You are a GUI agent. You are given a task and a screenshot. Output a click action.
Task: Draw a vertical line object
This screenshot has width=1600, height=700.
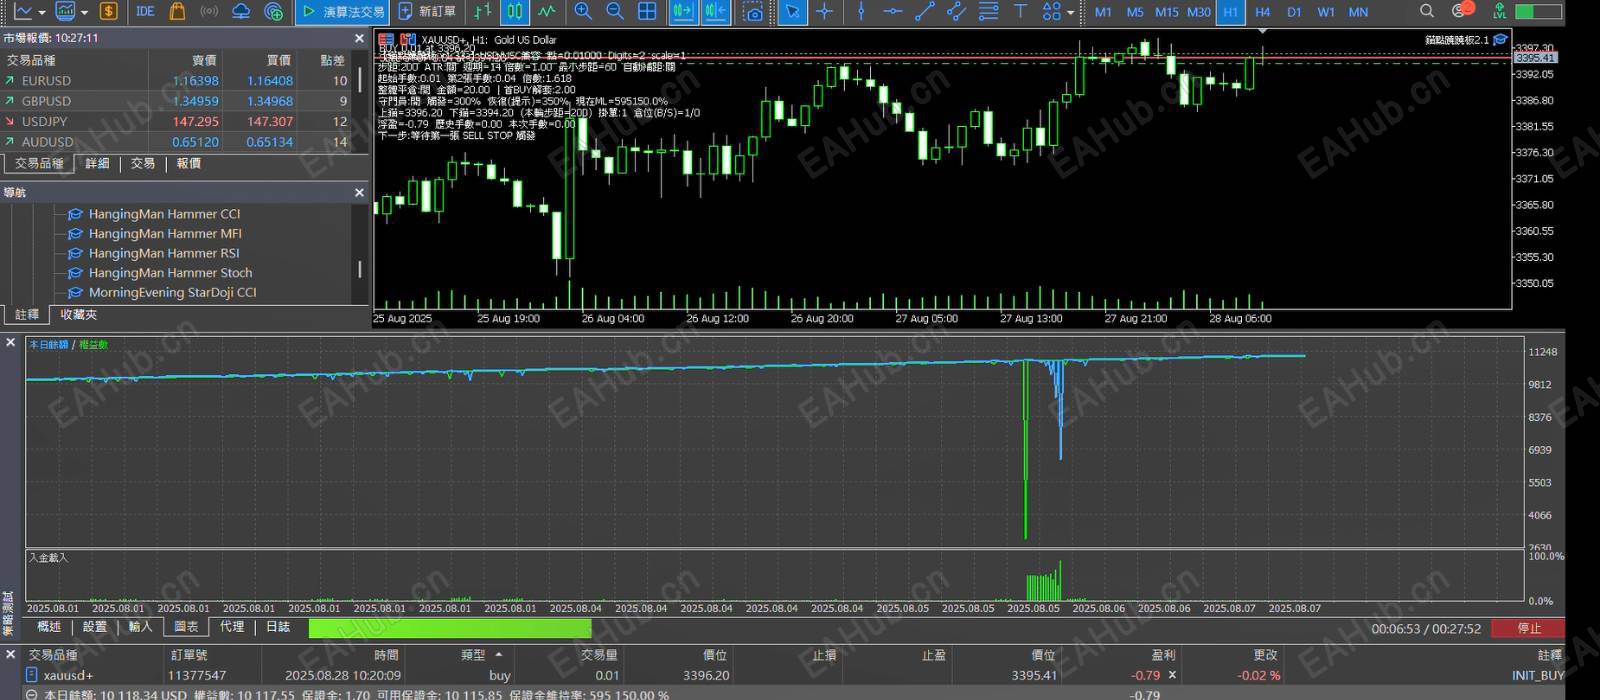pos(861,11)
